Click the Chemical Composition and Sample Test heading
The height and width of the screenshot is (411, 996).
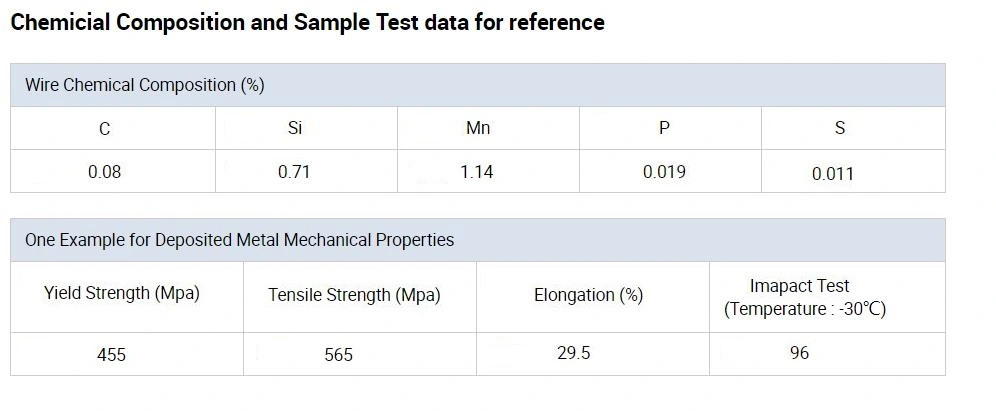[x=307, y=22]
